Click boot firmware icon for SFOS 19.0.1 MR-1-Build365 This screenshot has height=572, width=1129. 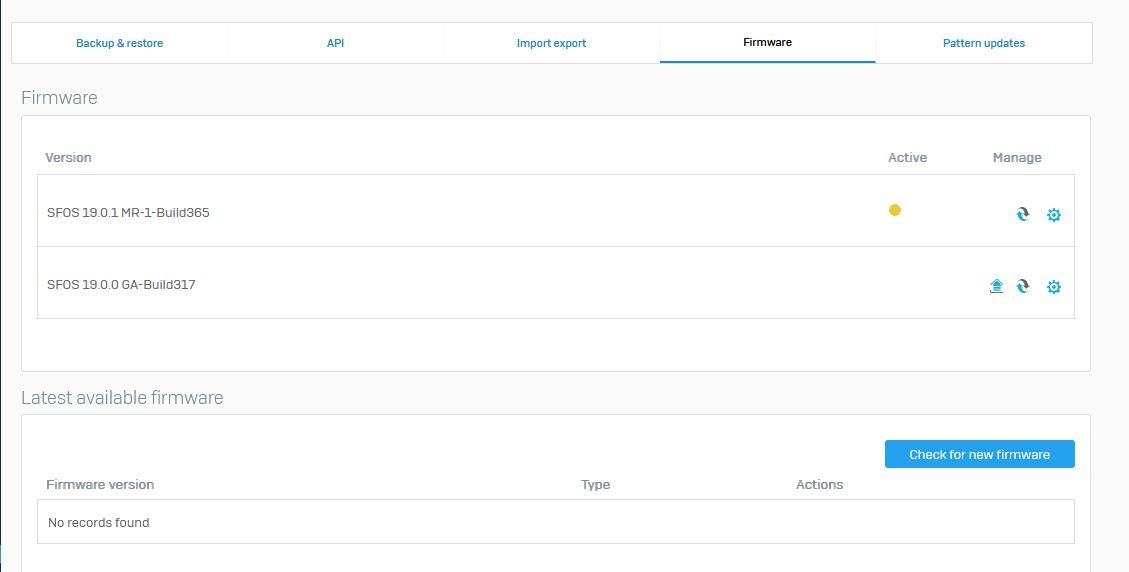click(1023, 214)
